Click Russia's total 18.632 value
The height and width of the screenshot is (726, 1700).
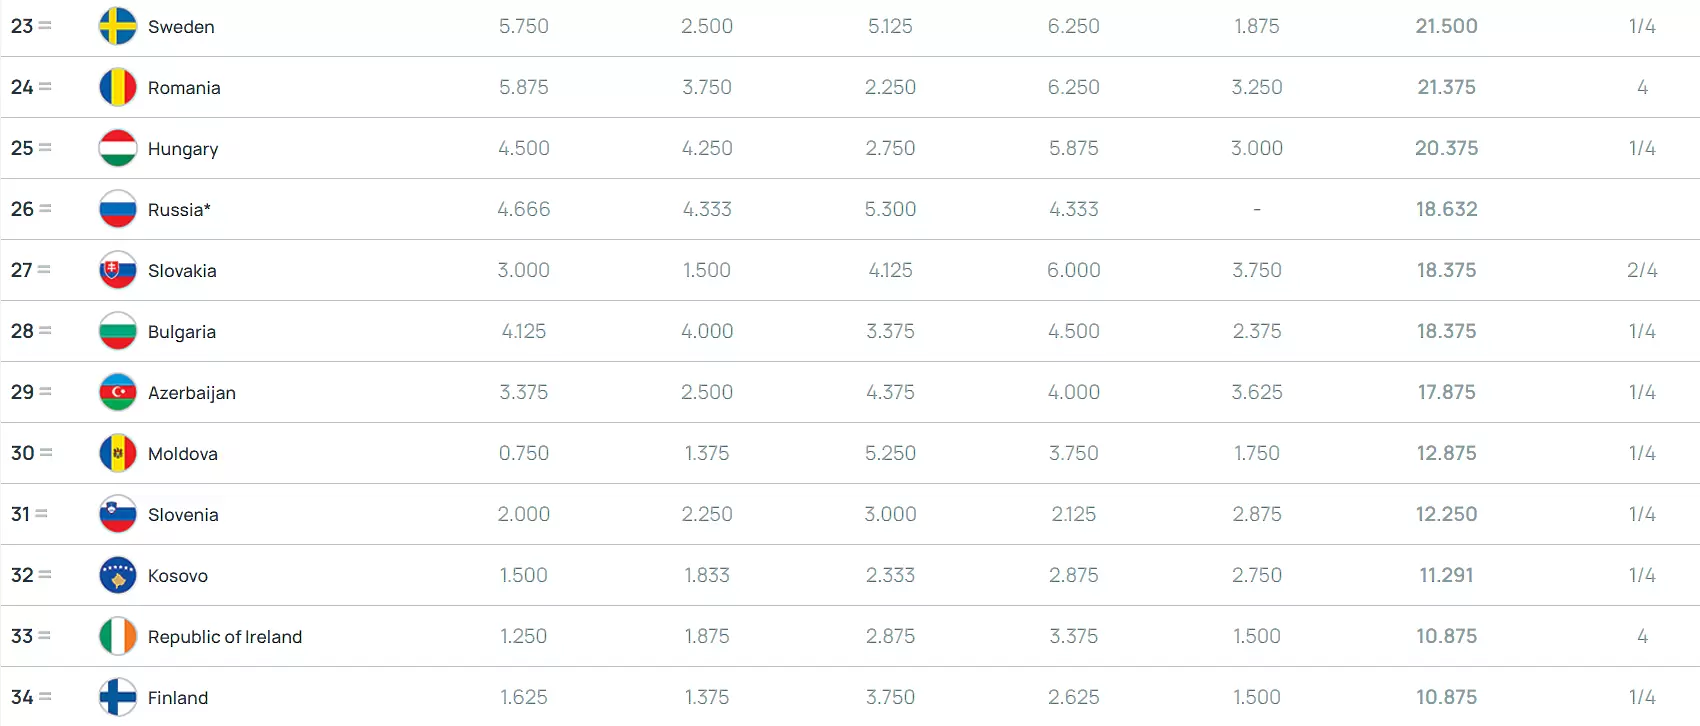(x=1446, y=209)
